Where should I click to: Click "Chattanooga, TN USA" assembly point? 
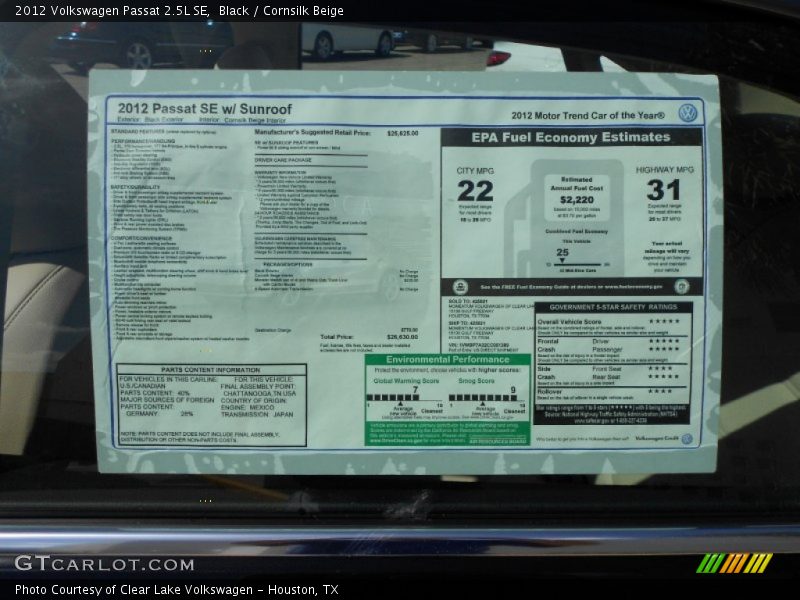259,394
